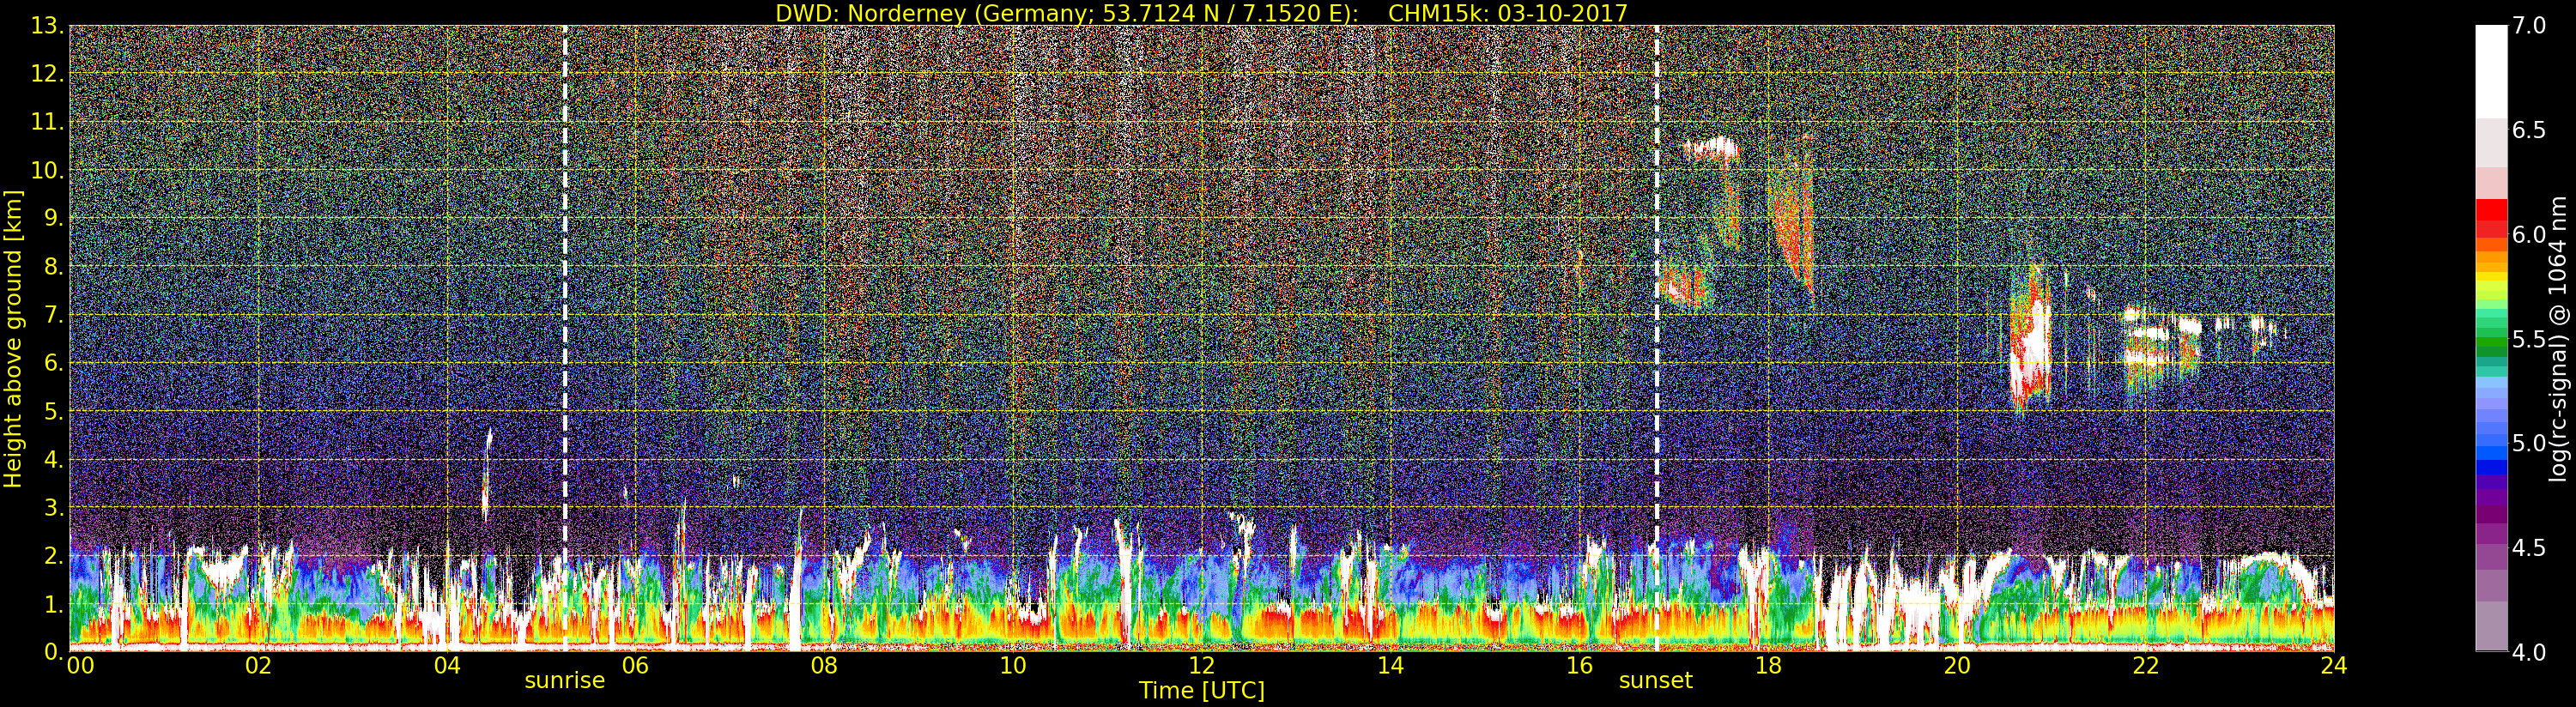This screenshot has width=2576, height=707.
Task: Click the "7." height axis tick label
Action: (x=53, y=315)
